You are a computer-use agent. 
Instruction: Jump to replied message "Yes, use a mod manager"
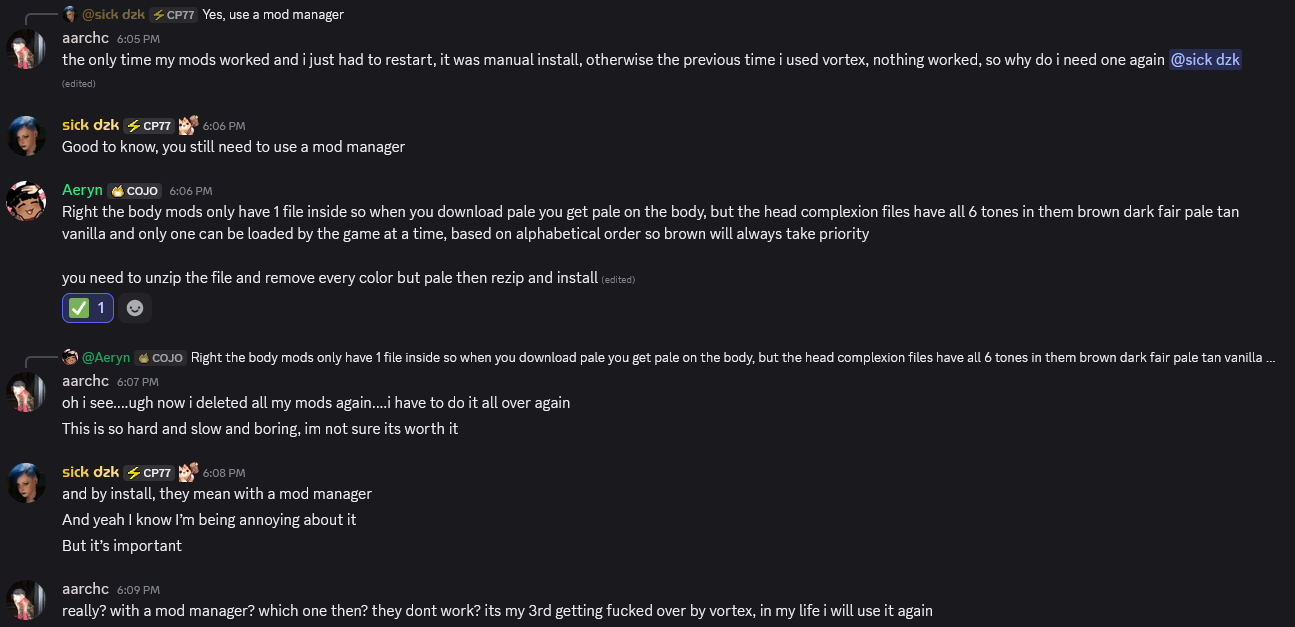272,14
